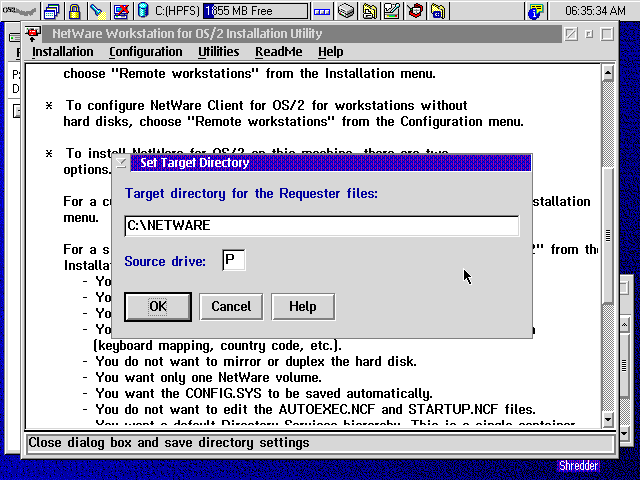This screenshot has height=480, width=640.
Task: Click the disk drive cylinder monitor icon
Action: pos(143,10)
